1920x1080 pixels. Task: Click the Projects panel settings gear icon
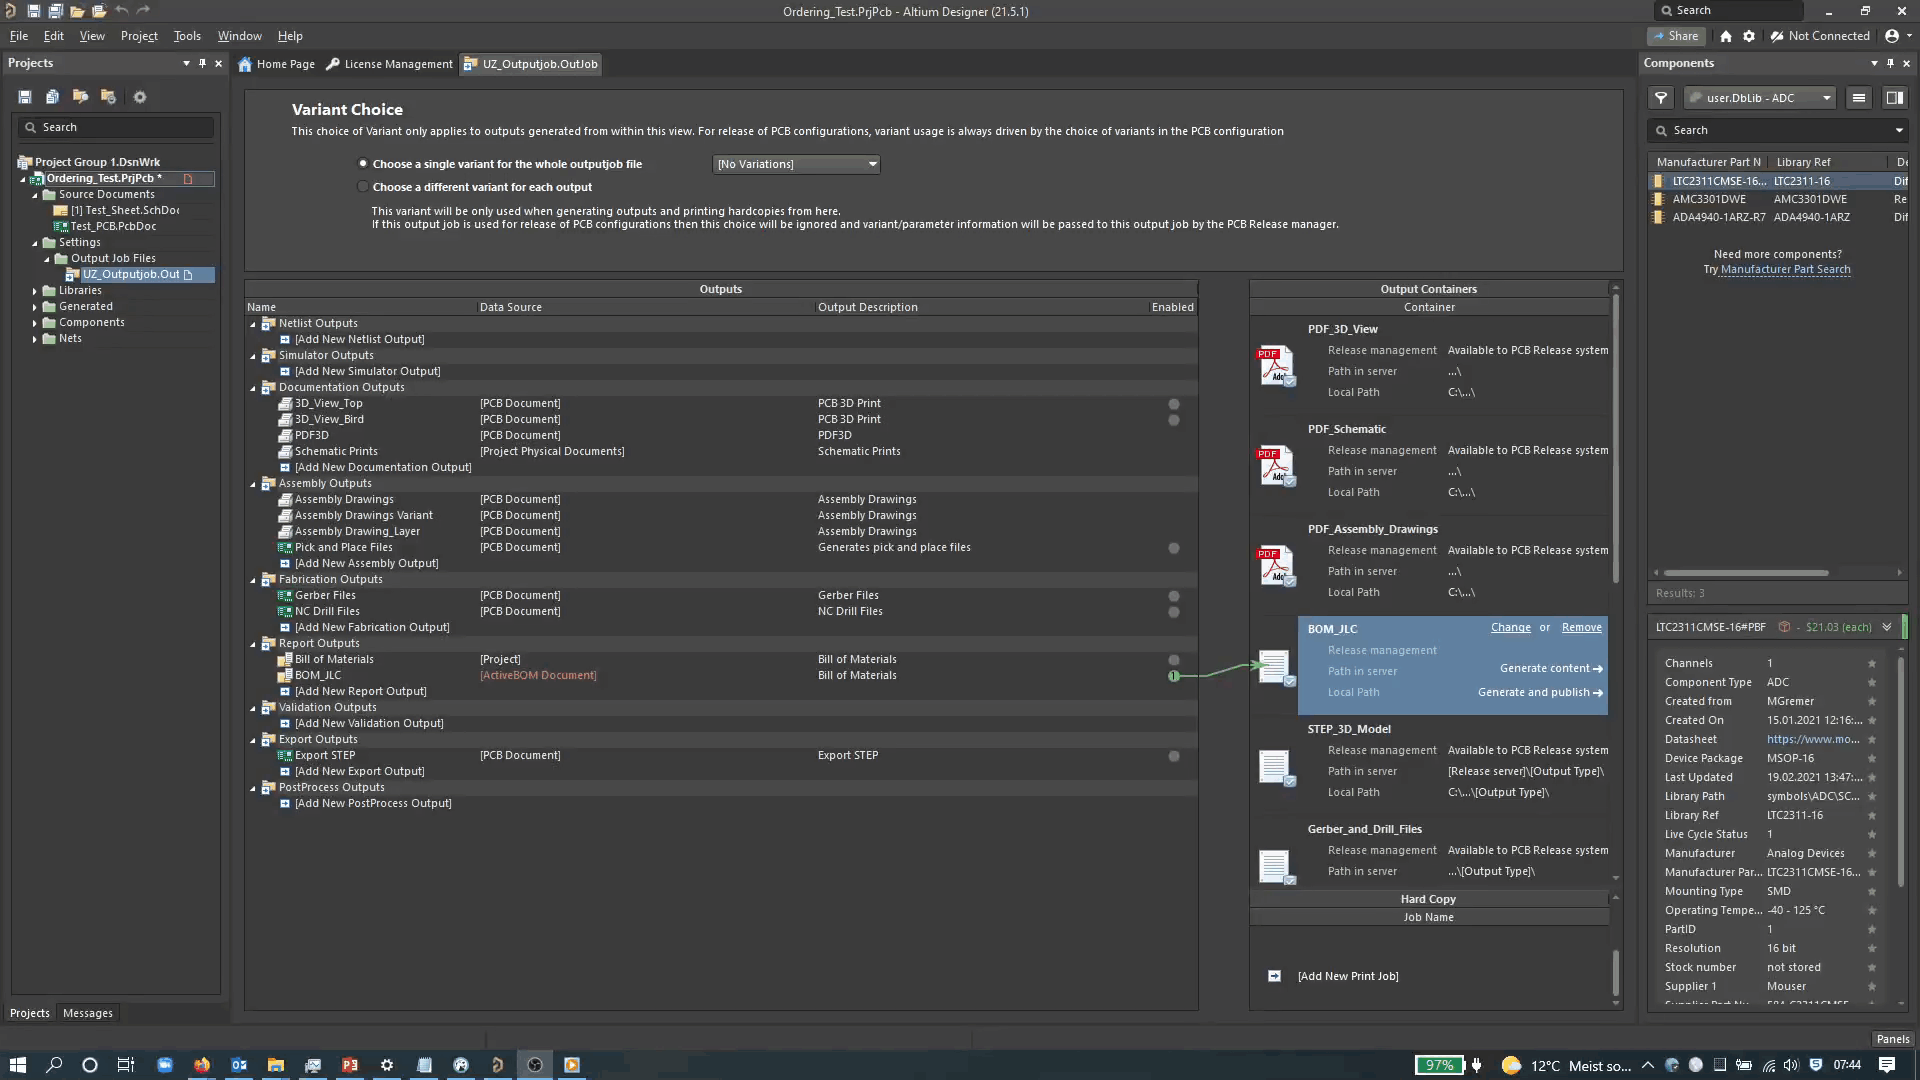click(140, 97)
